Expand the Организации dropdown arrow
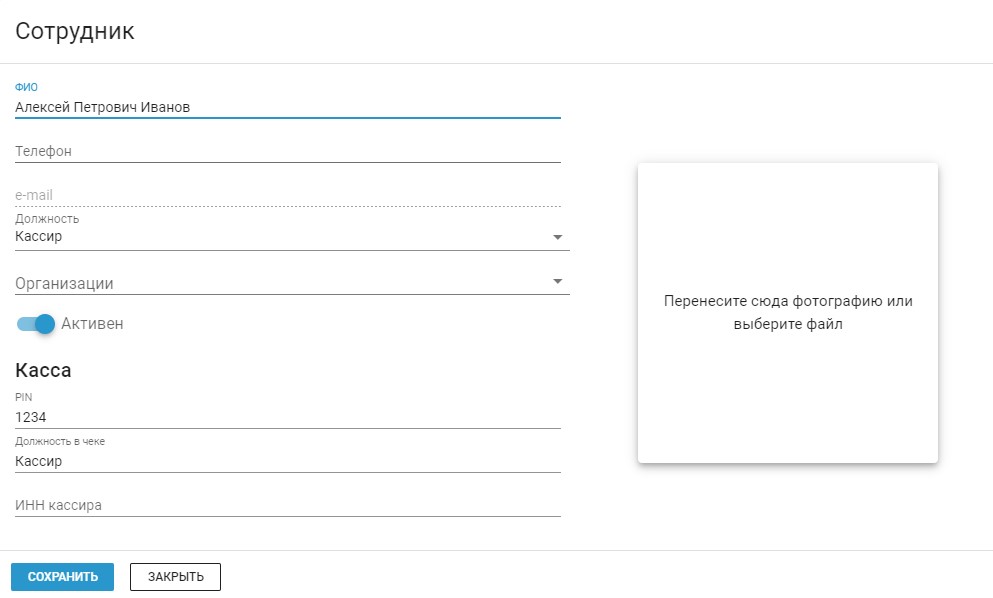 pos(557,281)
